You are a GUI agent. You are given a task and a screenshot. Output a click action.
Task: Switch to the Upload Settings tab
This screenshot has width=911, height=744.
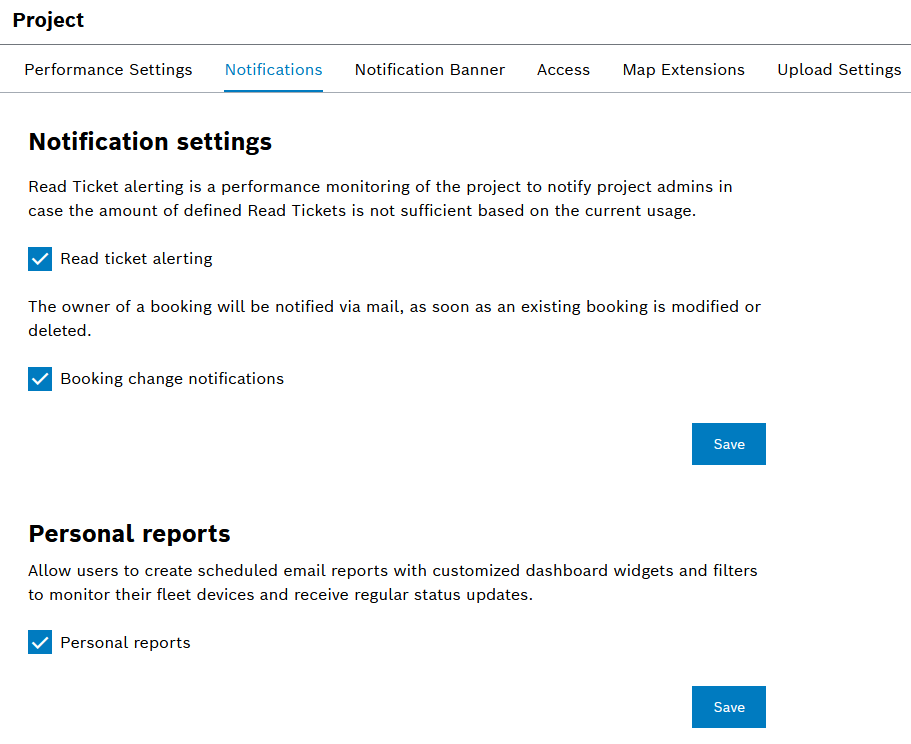[x=839, y=70]
